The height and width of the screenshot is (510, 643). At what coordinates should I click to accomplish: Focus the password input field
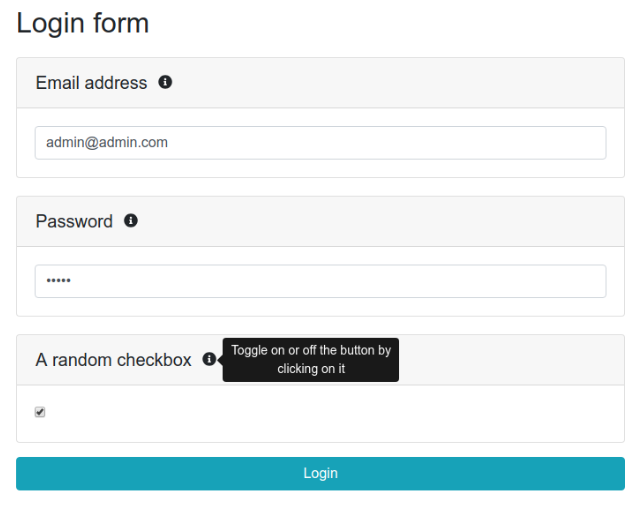[x=320, y=281]
